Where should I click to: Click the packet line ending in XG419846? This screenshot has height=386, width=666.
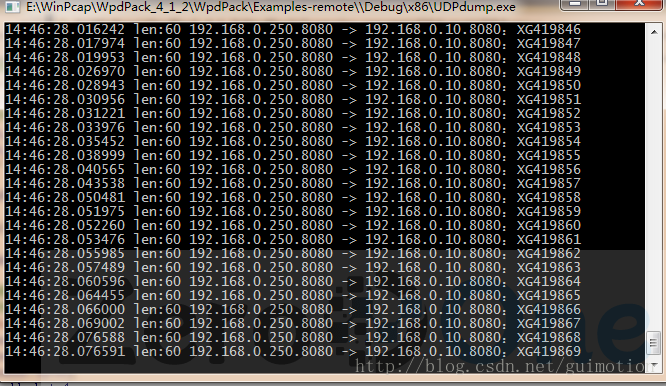(x=293, y=29)
